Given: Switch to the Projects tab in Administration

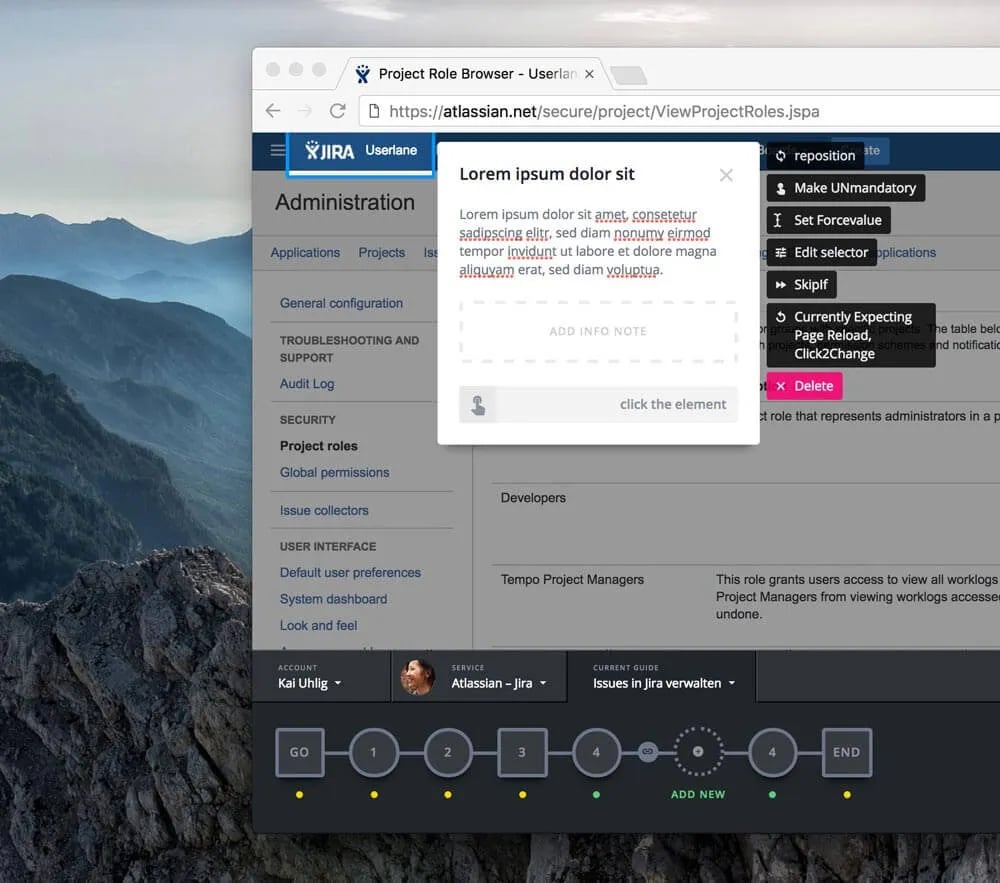Looking at the screenshot, I should coord(381,252).
